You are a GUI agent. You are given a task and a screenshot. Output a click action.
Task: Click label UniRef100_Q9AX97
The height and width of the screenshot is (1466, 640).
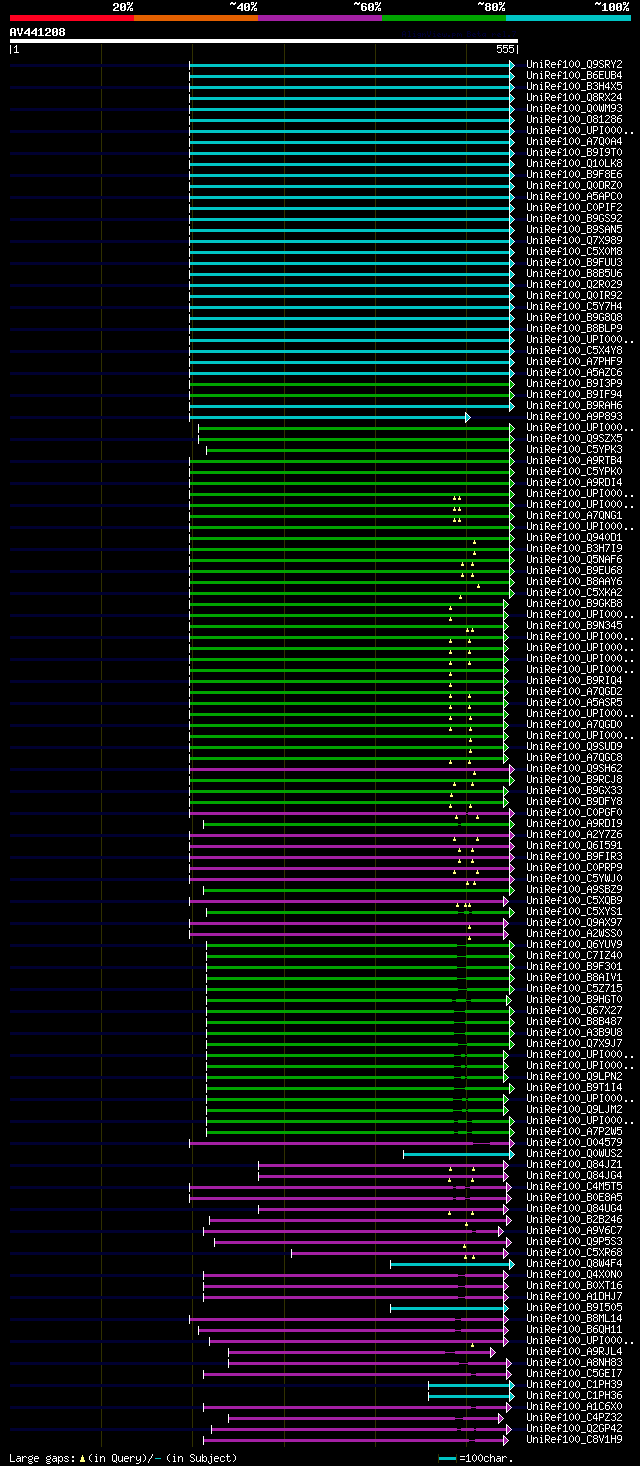point(574,922)
